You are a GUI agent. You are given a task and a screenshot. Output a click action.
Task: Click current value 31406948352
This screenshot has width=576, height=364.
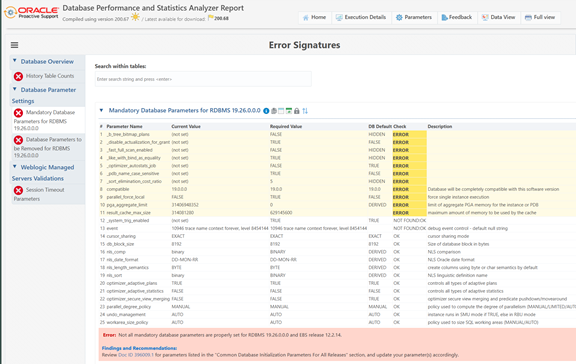click(185, 205)
